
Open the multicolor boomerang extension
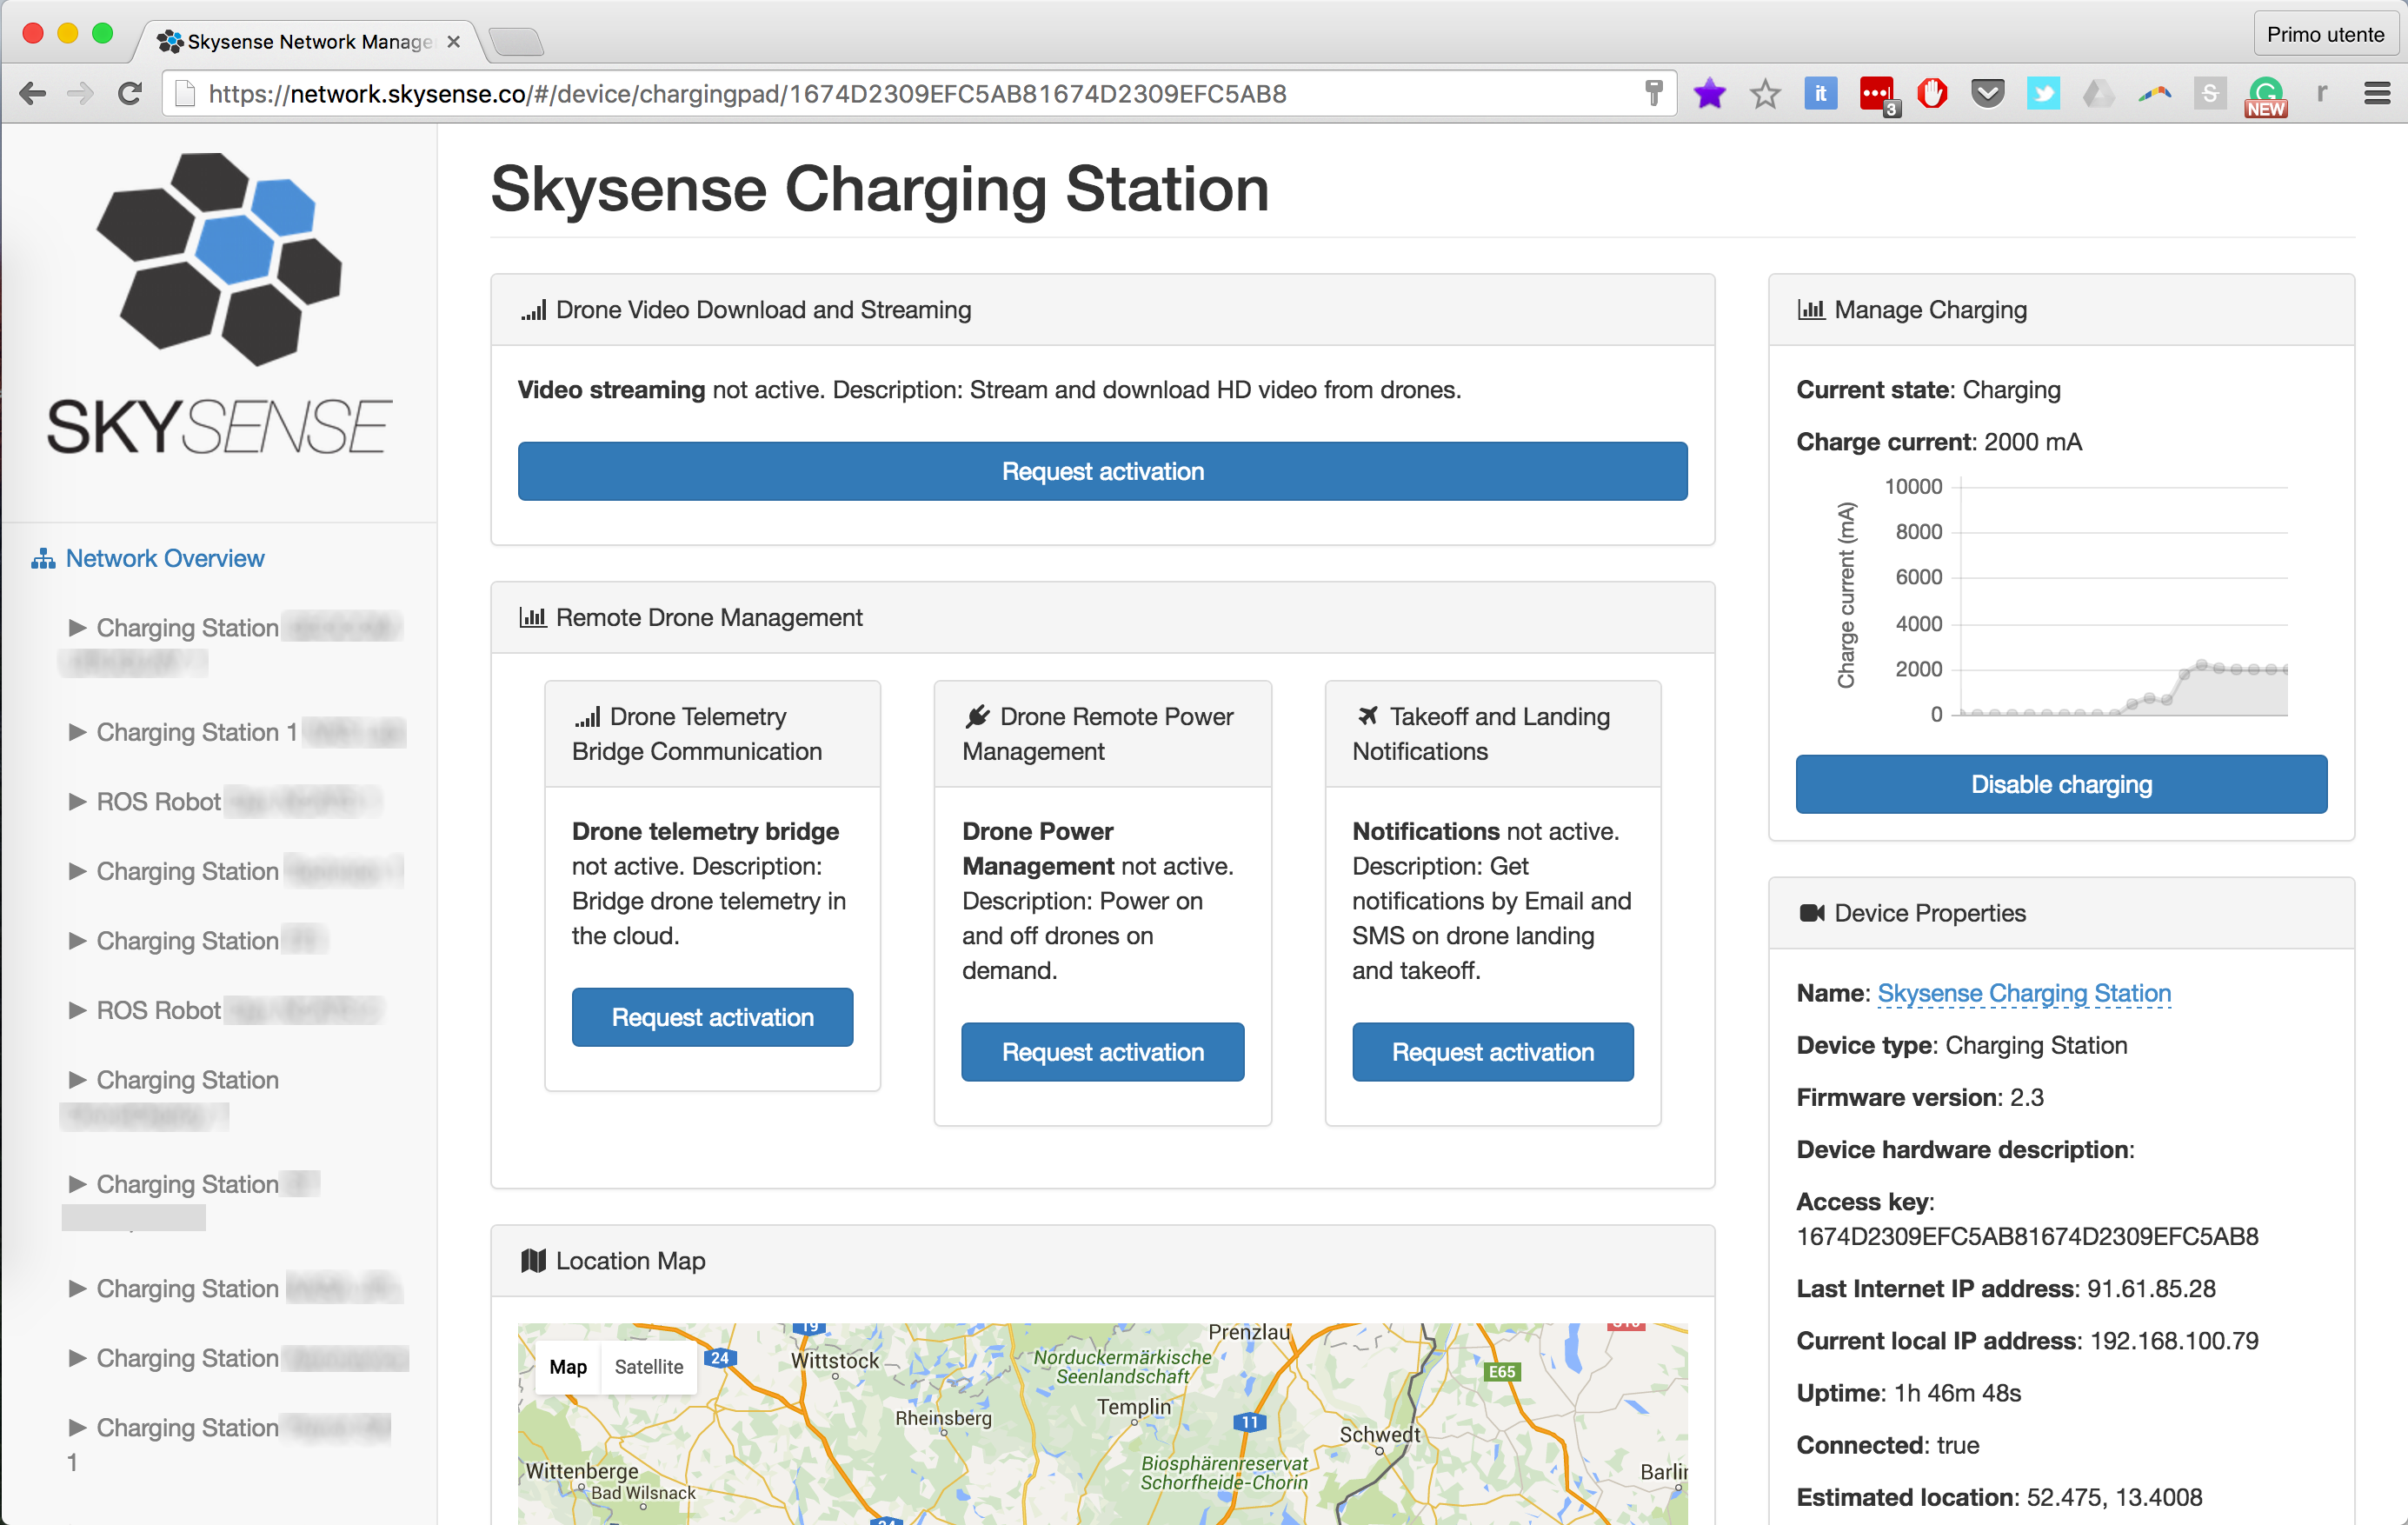(x=2154, y=94)
